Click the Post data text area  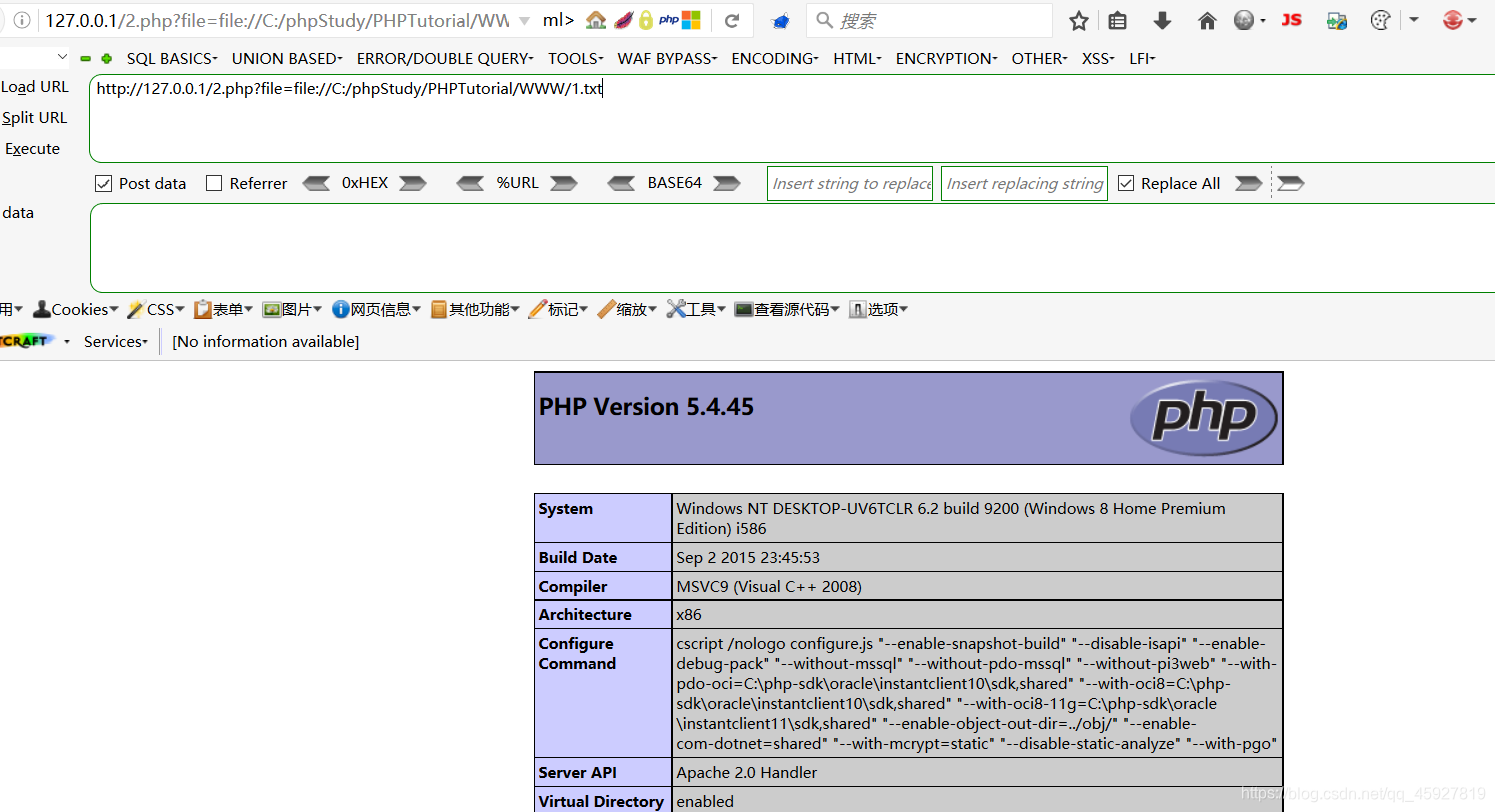[792, 248]
